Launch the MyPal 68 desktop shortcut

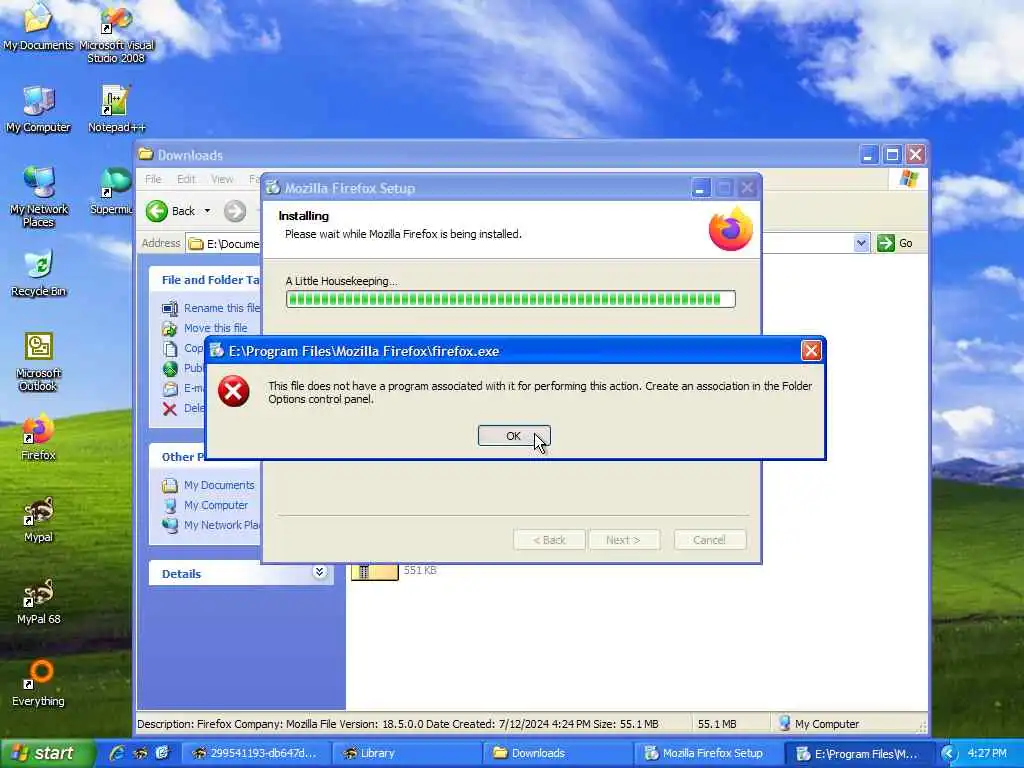38,601
